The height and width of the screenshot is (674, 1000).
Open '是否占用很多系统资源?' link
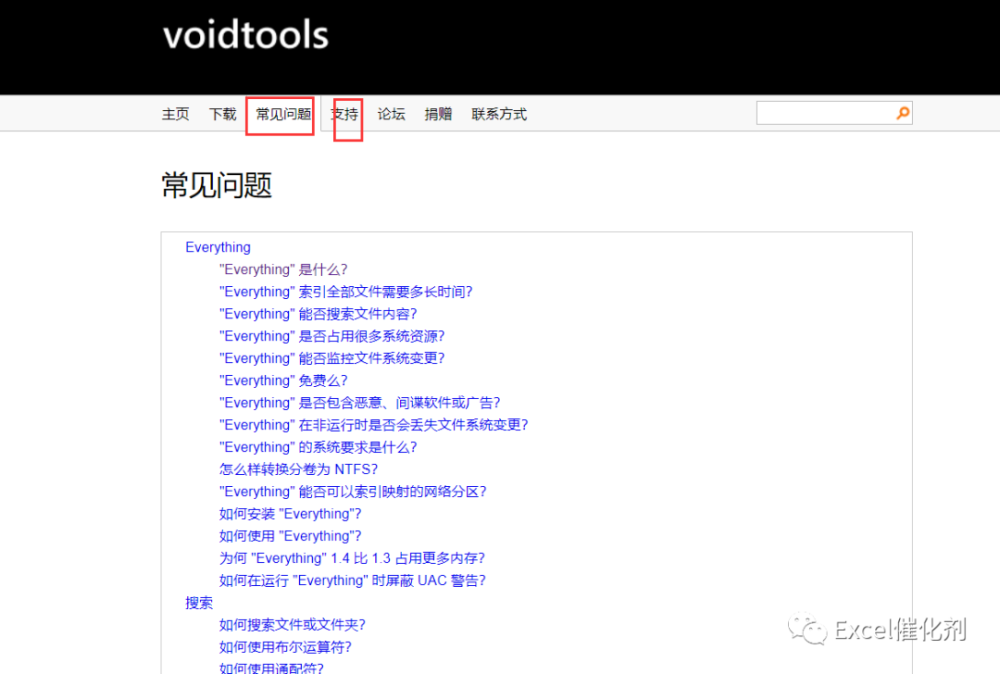click(332, 336)
